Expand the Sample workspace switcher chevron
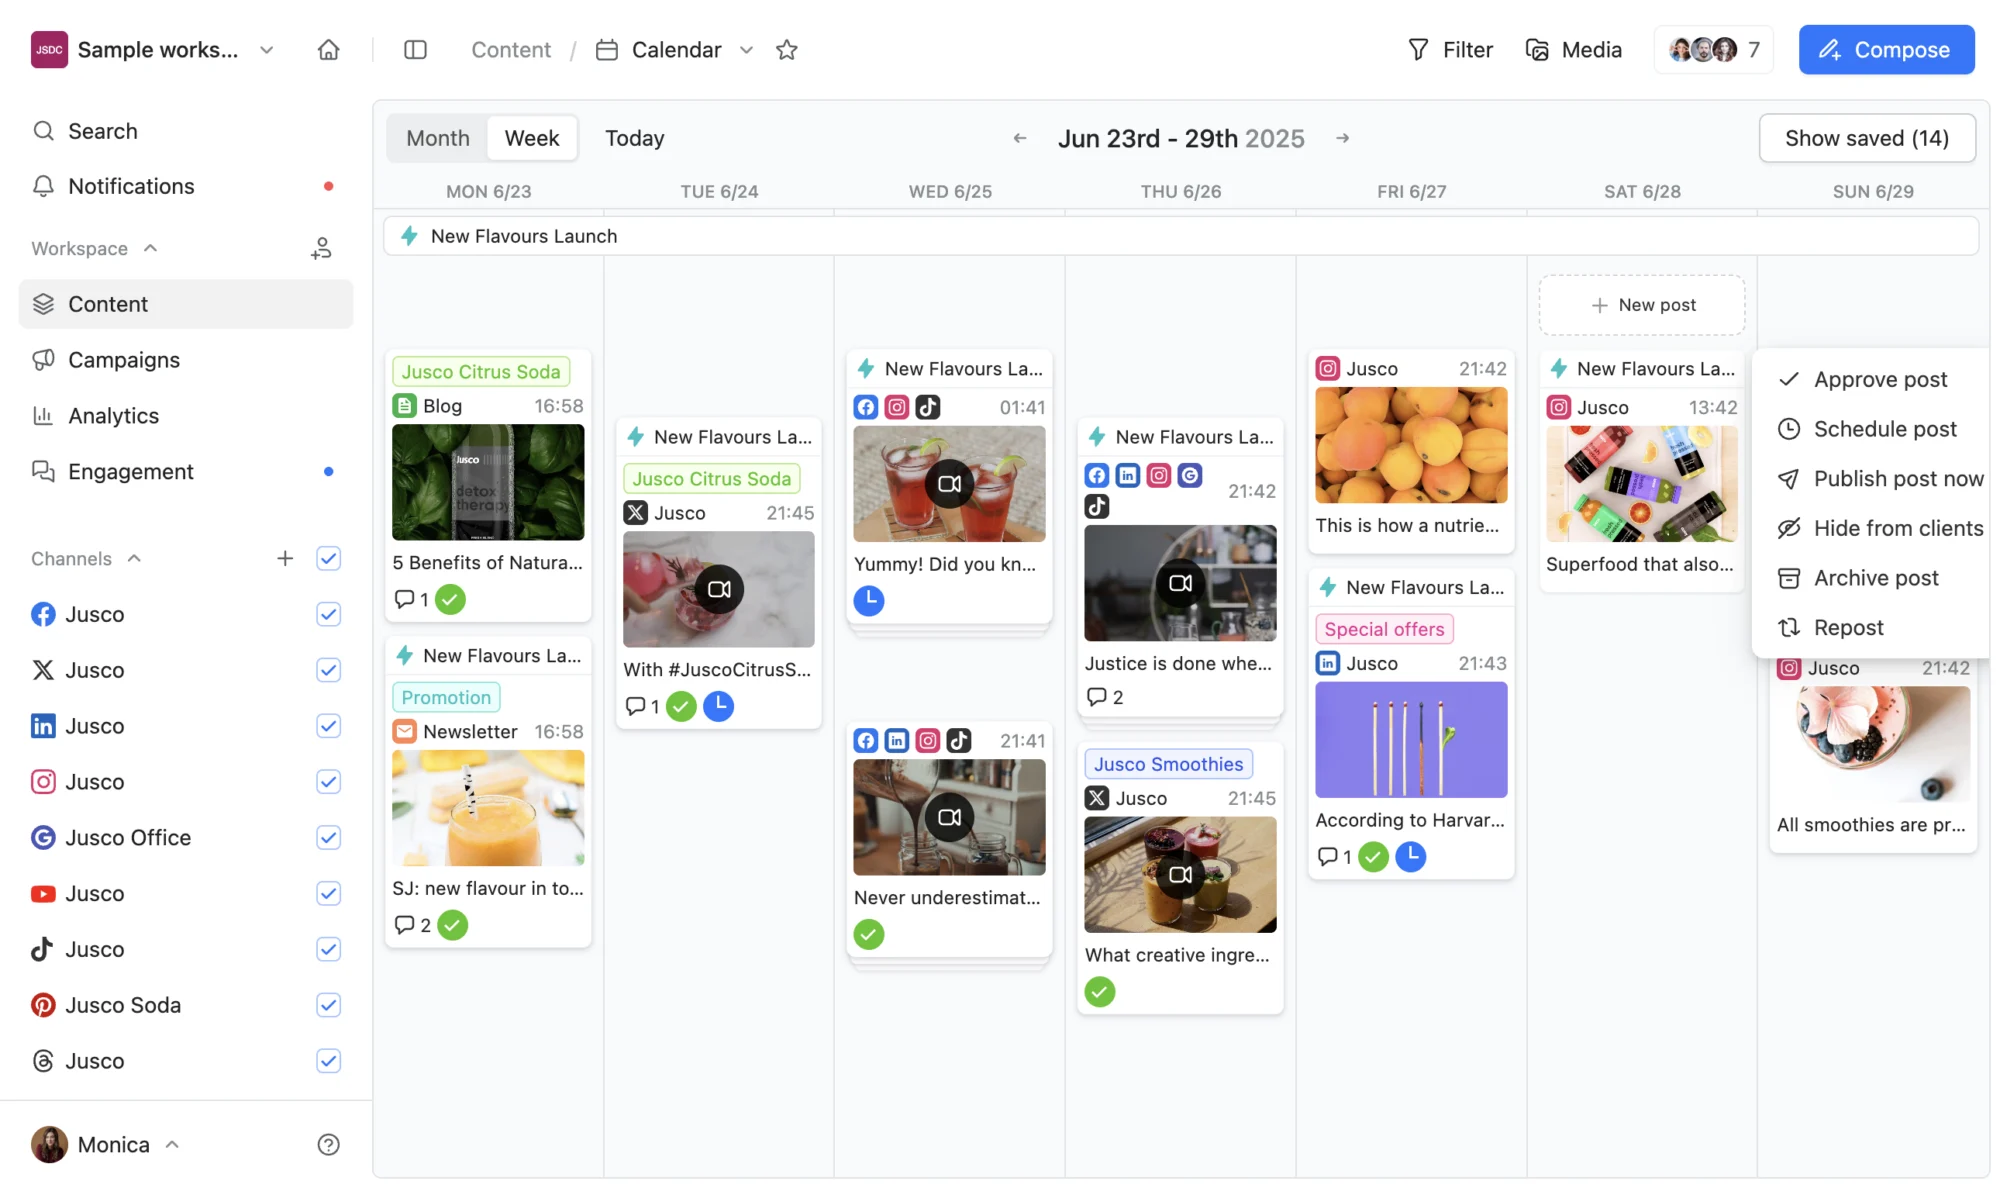 tap(266, 50)
